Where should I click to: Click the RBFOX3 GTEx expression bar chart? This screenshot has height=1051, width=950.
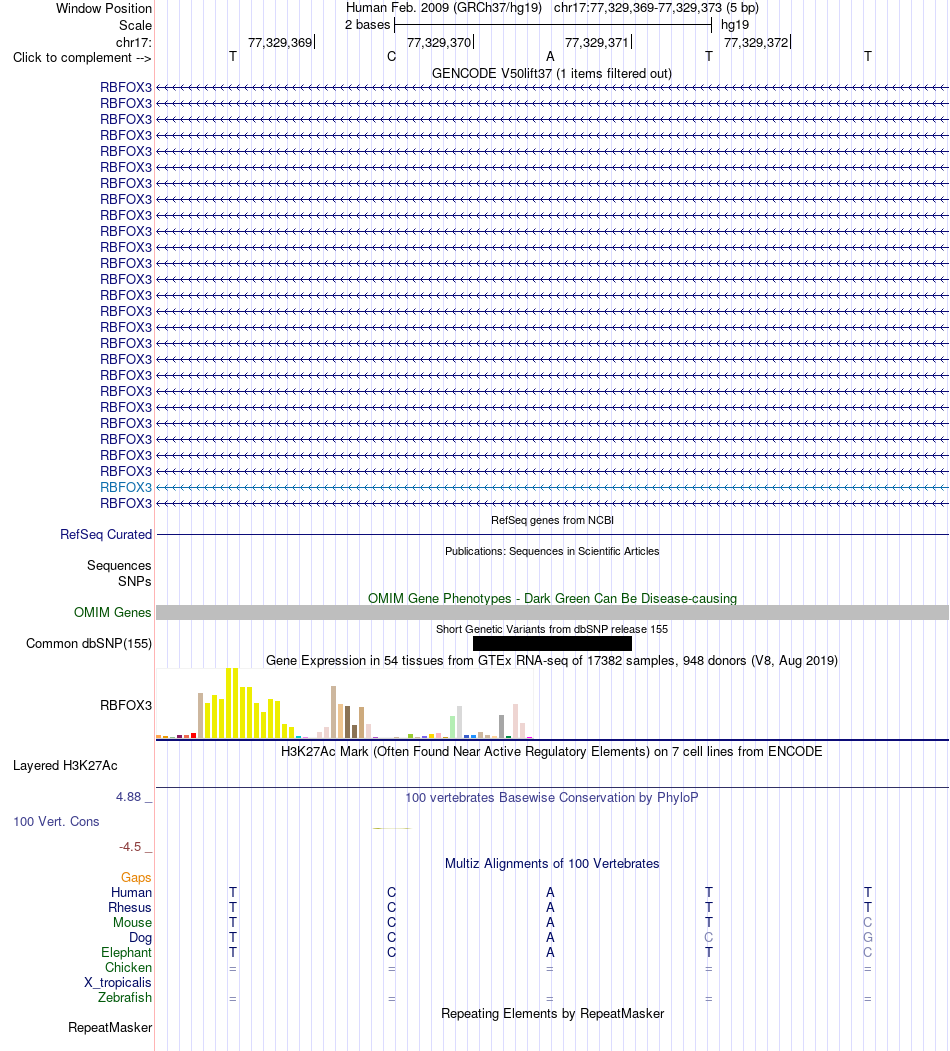(345, 703)
